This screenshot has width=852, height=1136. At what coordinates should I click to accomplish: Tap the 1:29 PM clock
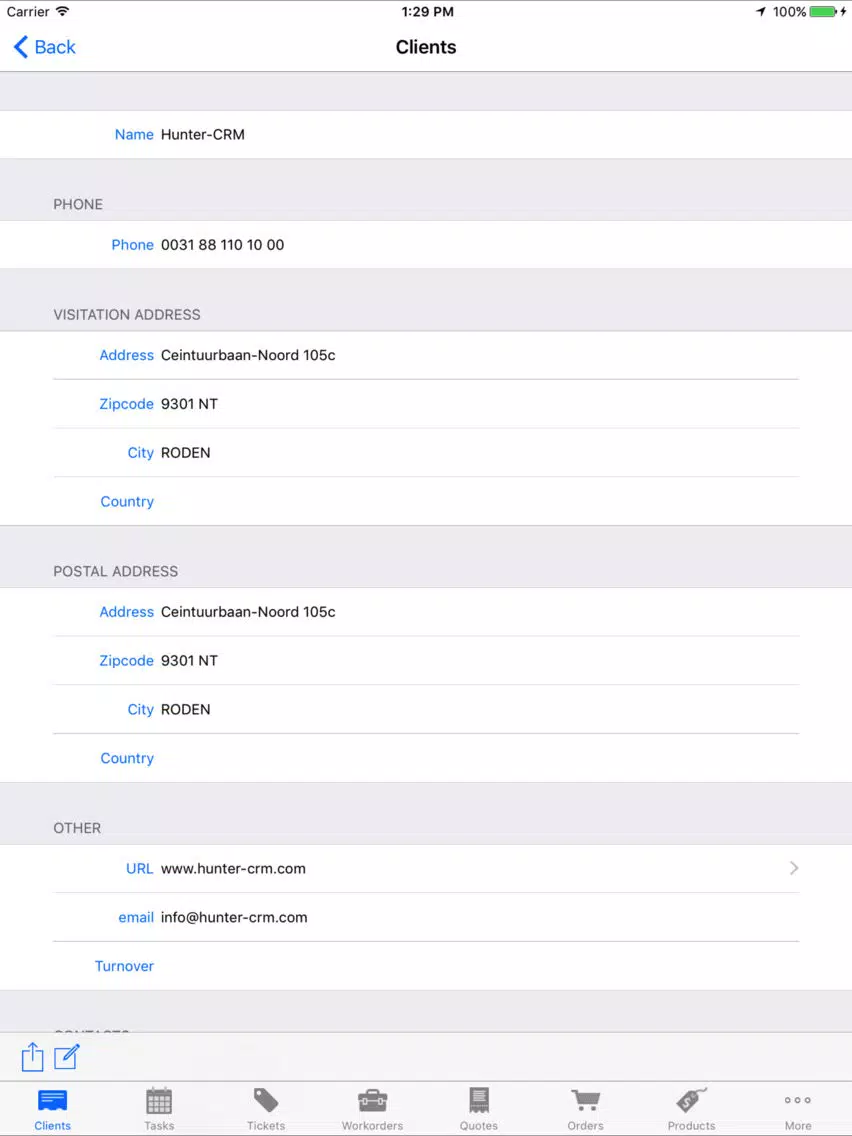pos(427,12)
